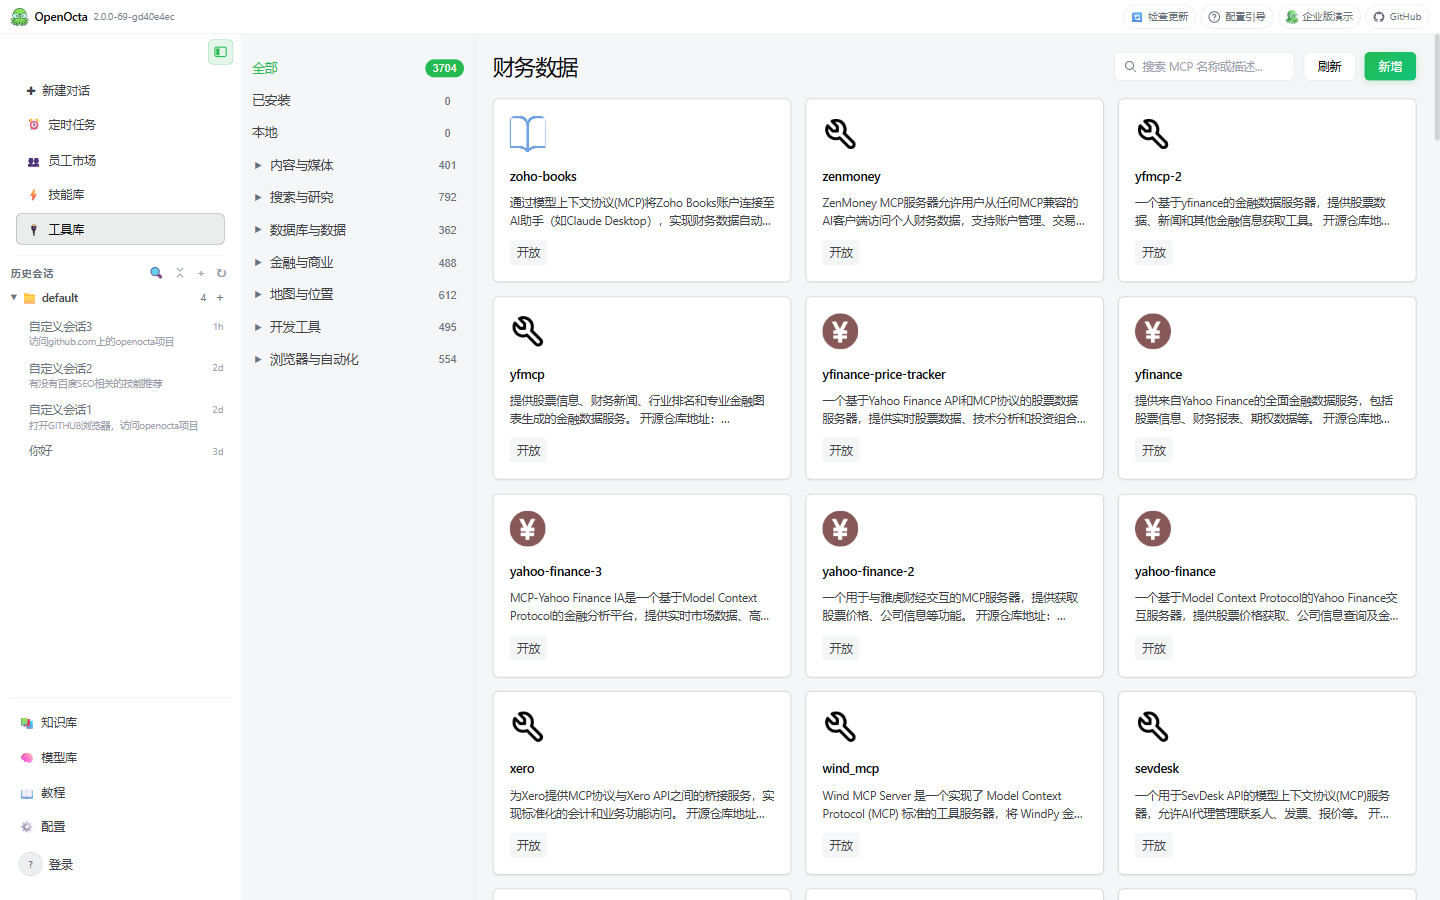Focus the 搜索 MCP search field

(x=1204, y=66)
